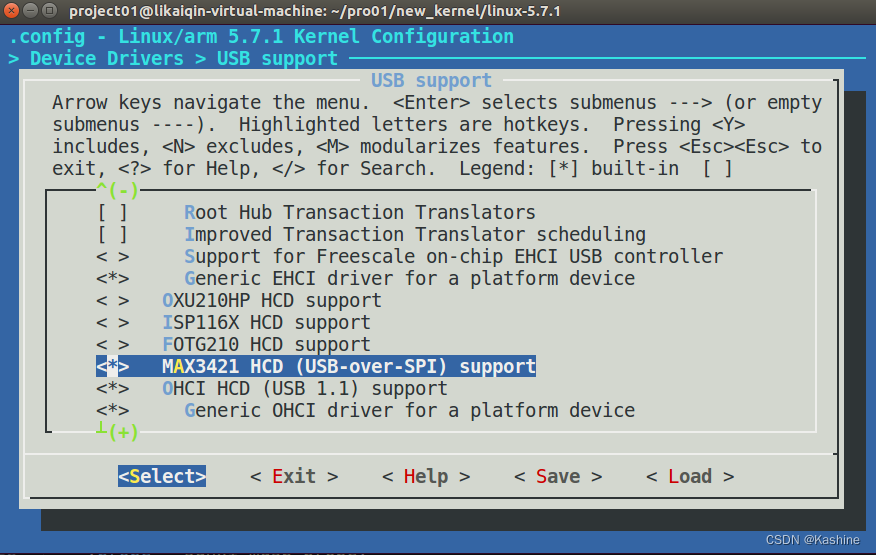Select ISP116X HCD support entry
Image resolution: width=876 pixels, height=555 pixels.
pos(266,322)
